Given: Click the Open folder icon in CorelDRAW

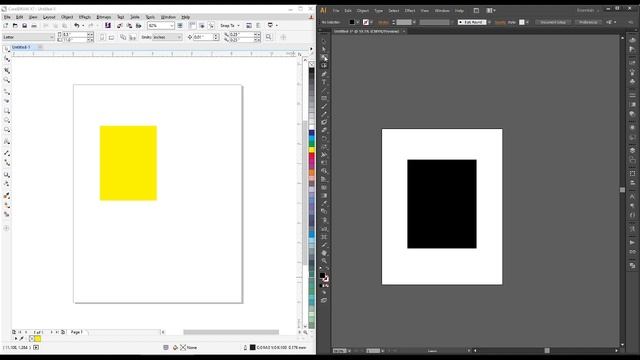Looking at the screenshot, I should coord(15,26).
